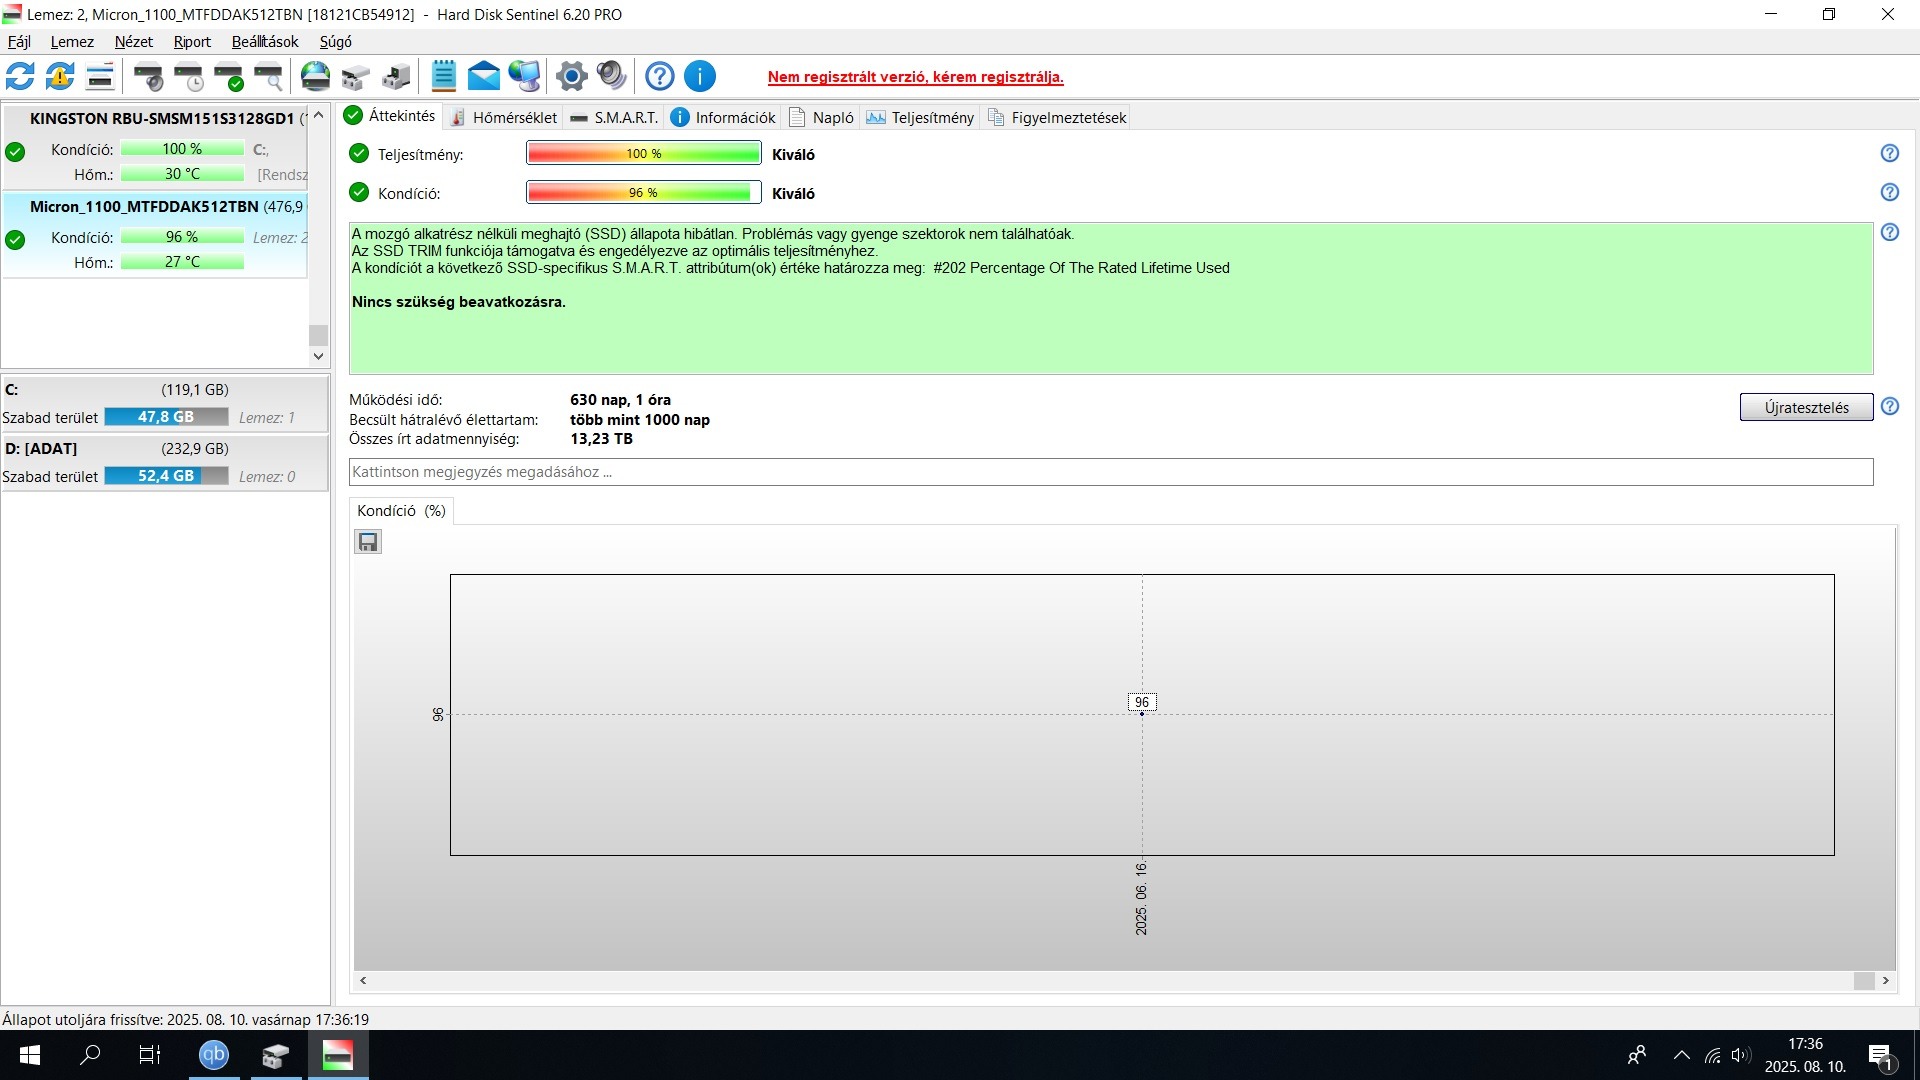Image resolution: width=1920 pixels, height=1080 pixels.
Task: Open the Beállítások menu
Action: pyautogui.click(x=265, y=42)
